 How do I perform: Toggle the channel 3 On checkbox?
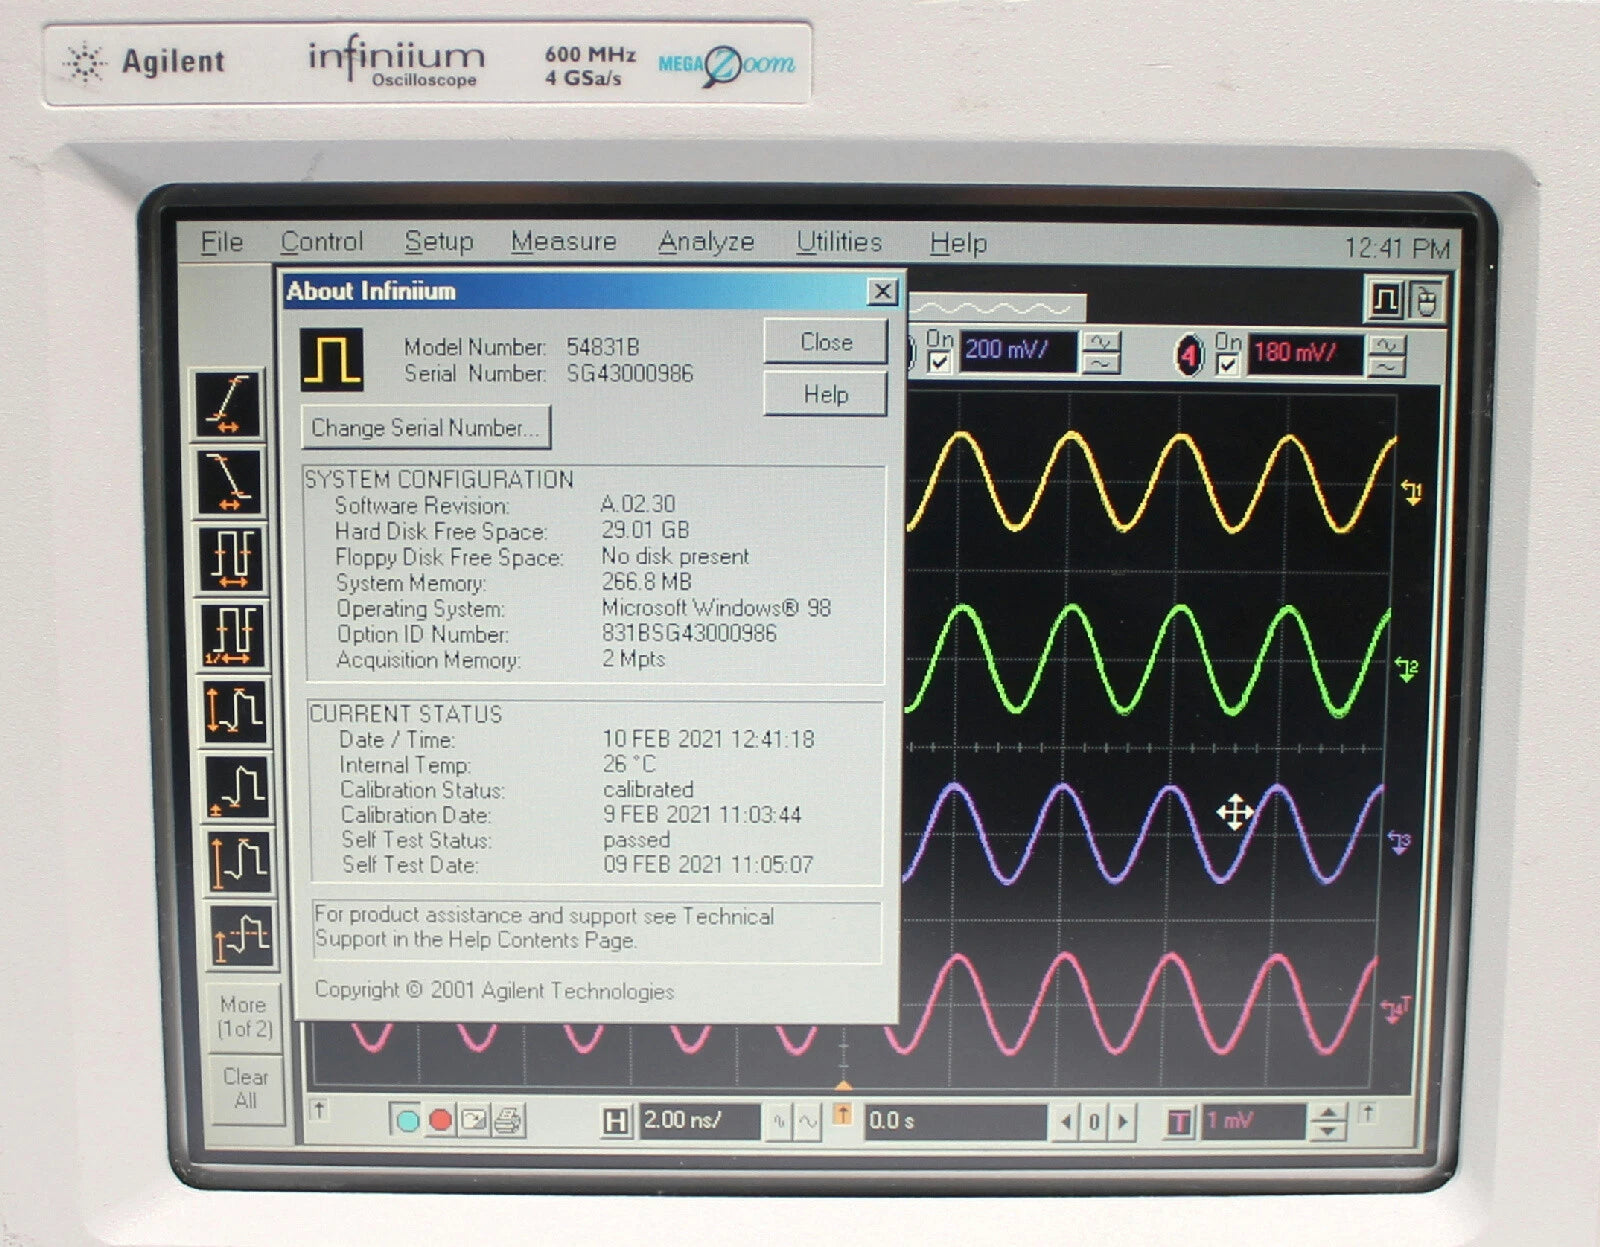[939, 362]
